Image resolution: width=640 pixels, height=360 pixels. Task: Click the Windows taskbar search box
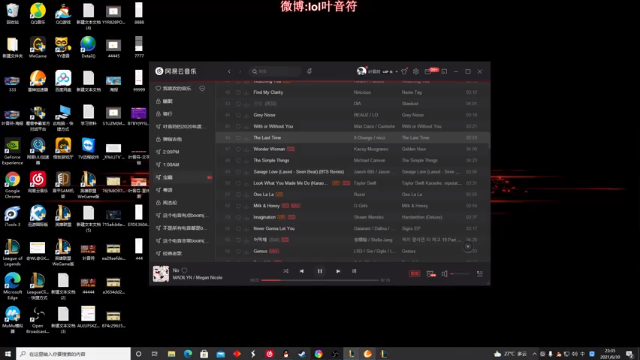[x=73, y=354]
